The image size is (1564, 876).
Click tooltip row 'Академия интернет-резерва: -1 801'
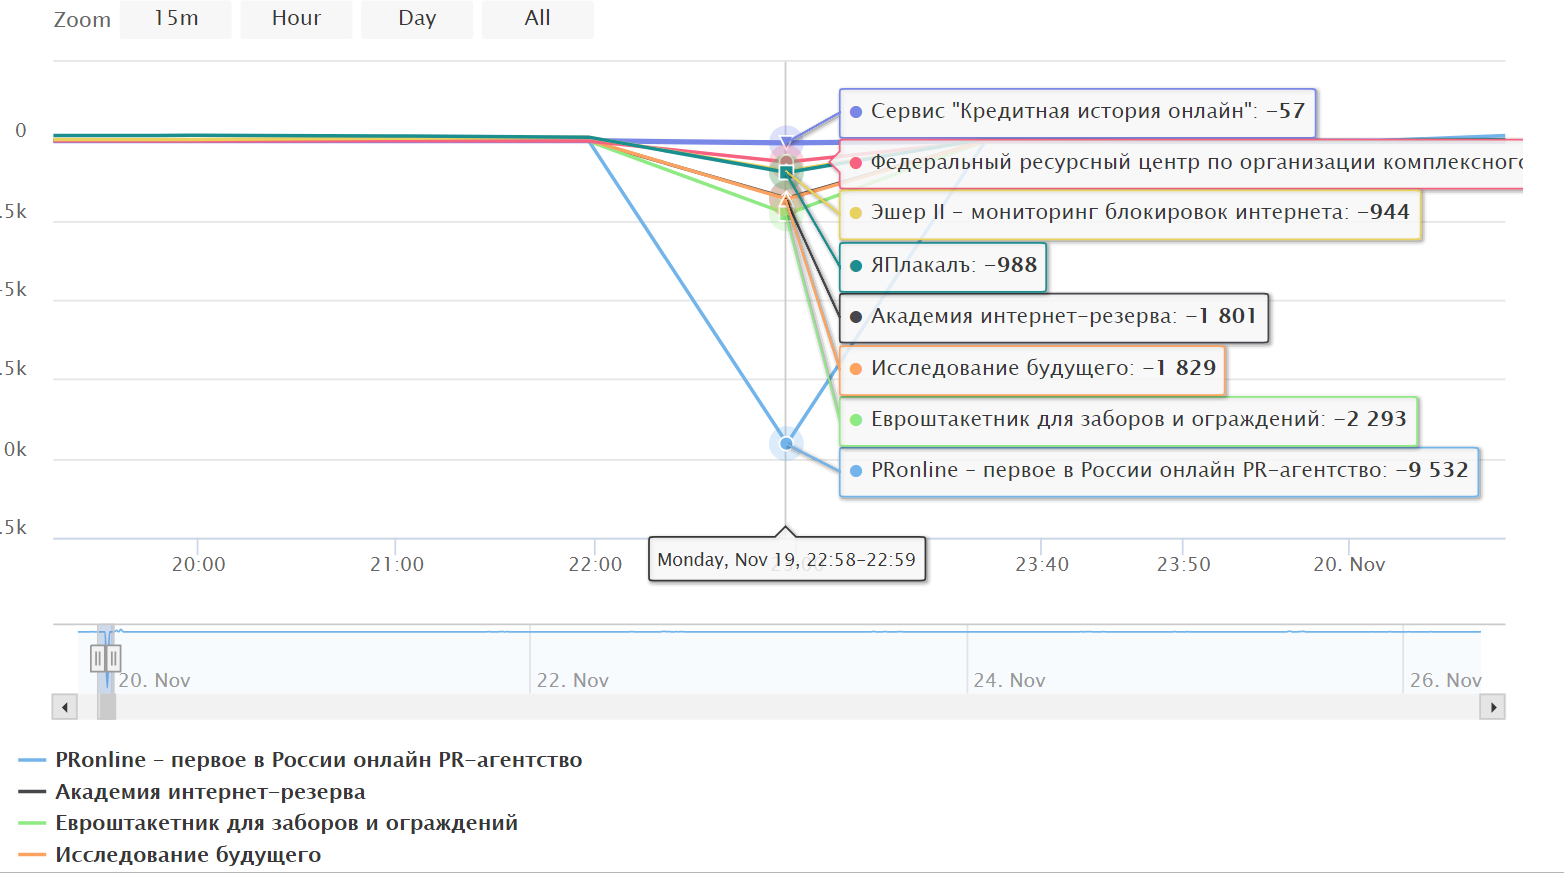1054,317
